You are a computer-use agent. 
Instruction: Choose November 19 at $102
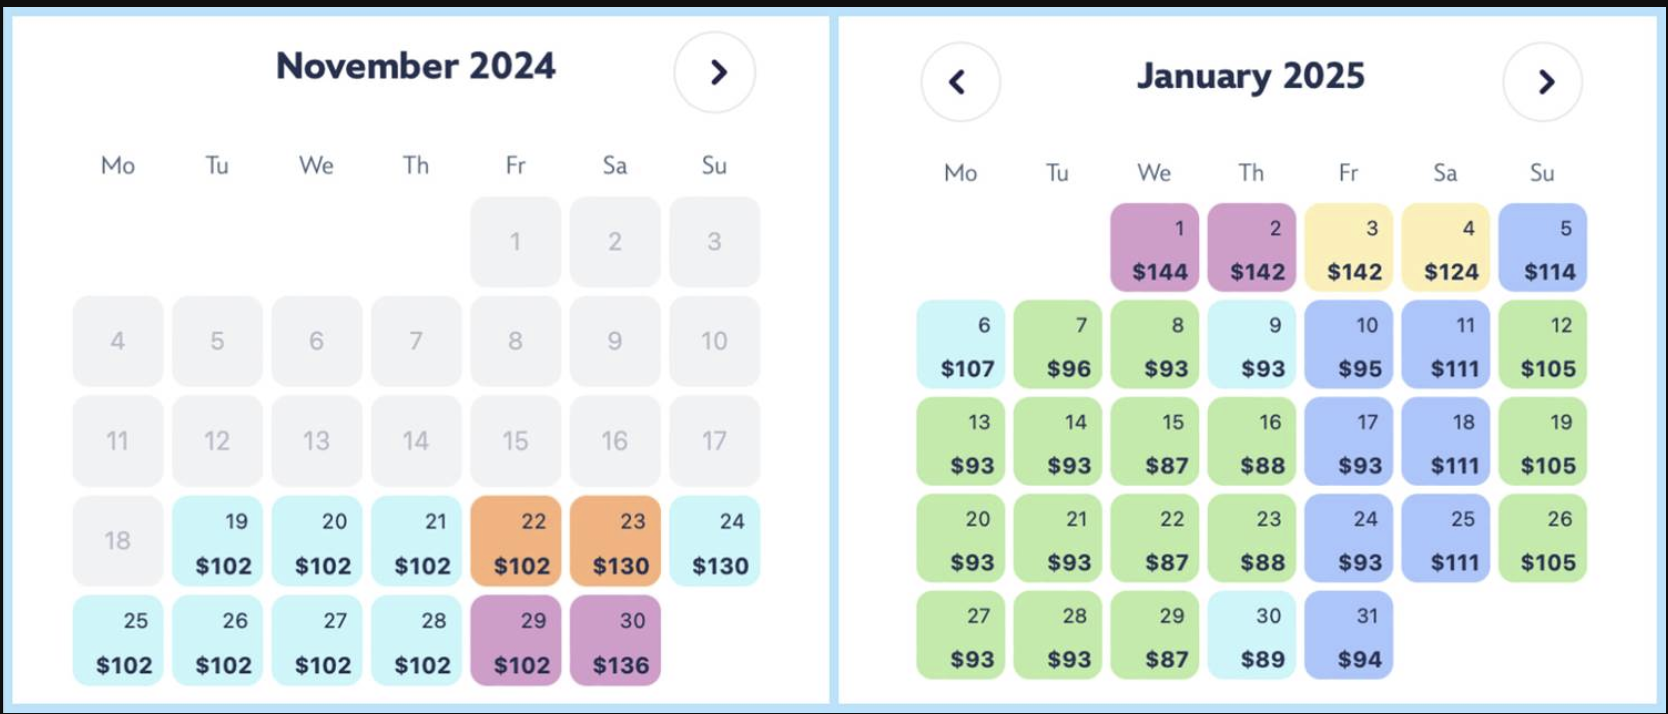click(218, 541)
